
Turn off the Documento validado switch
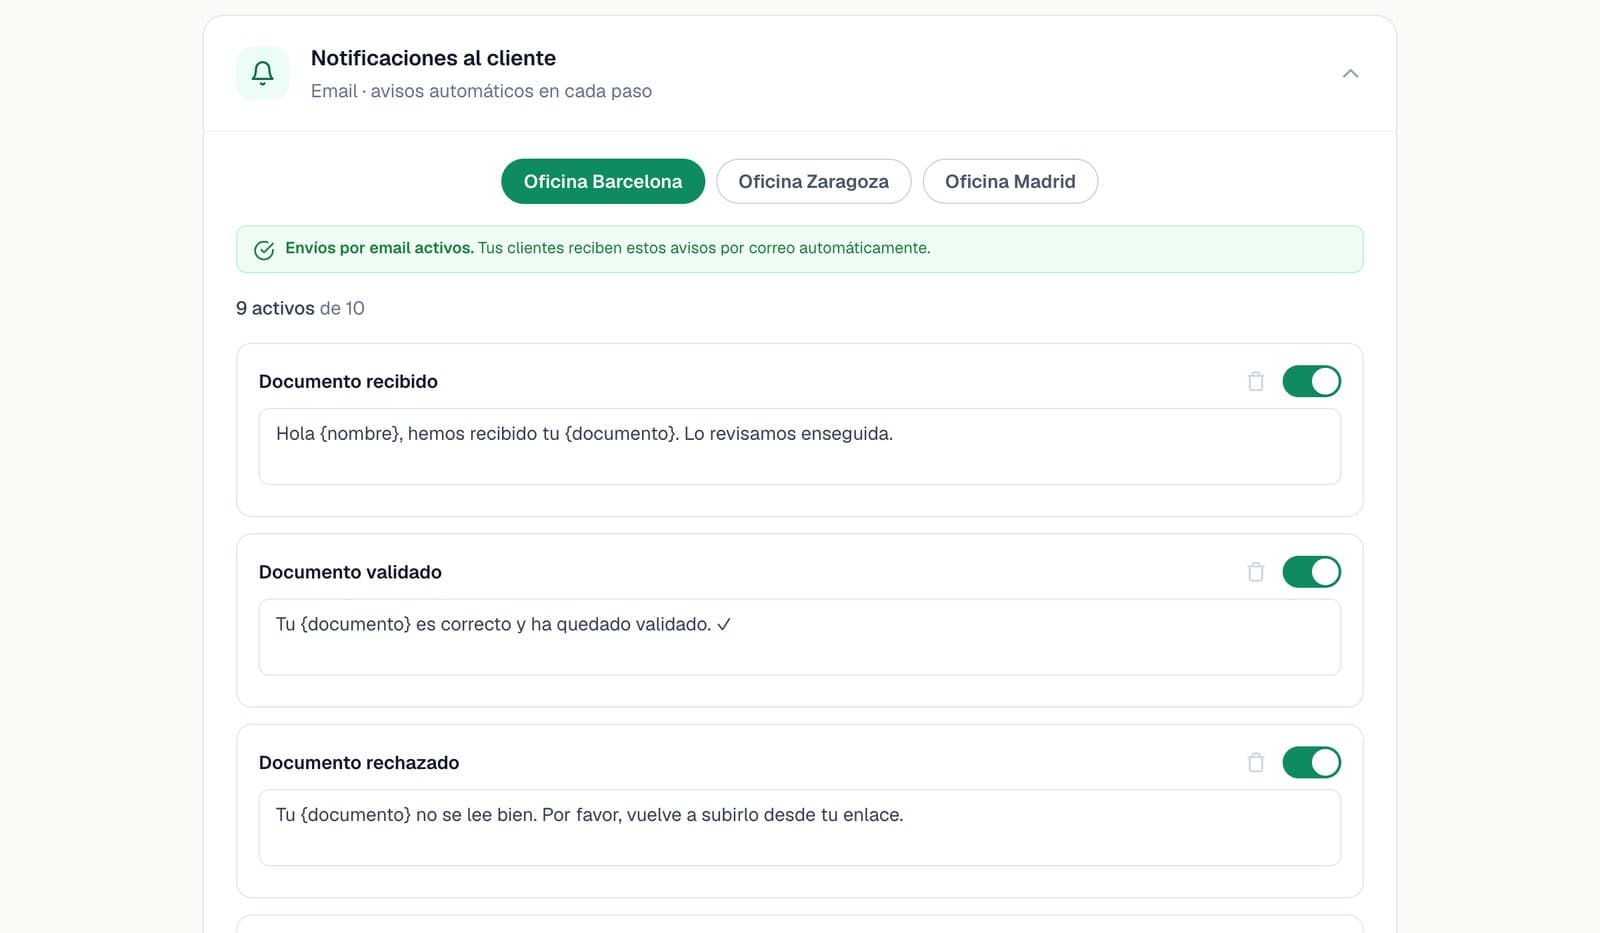tap(1311, 572)
